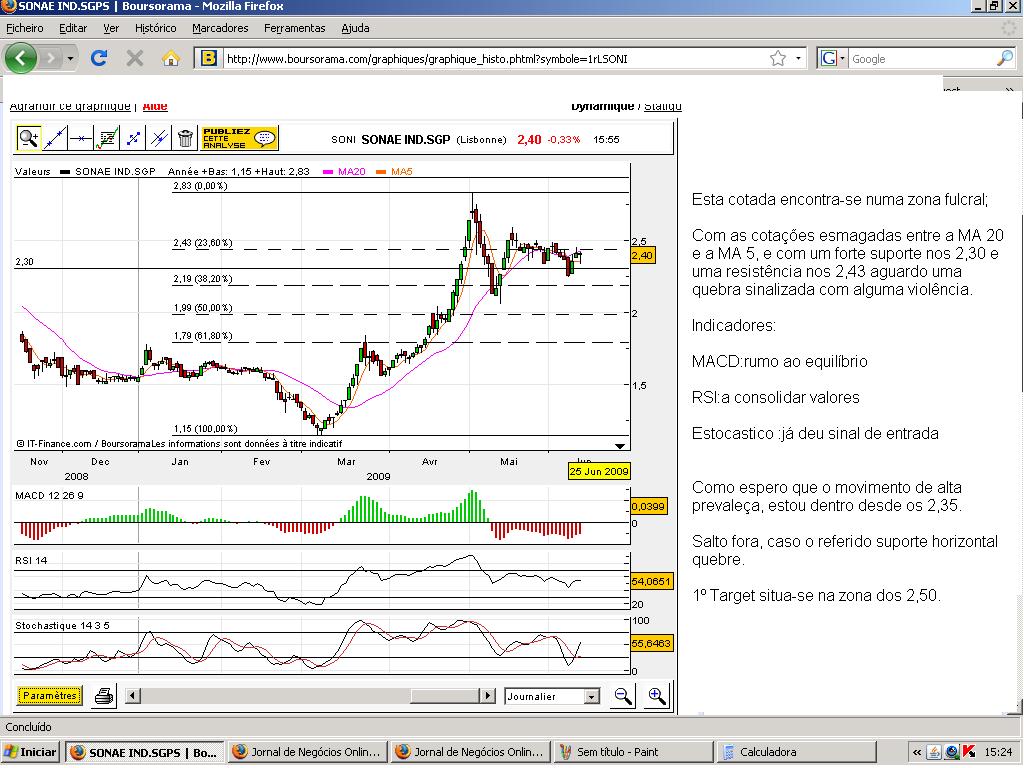This screenshot has height=768, width=1024.
Task: Click the Paramètres button
Action: 50,696
